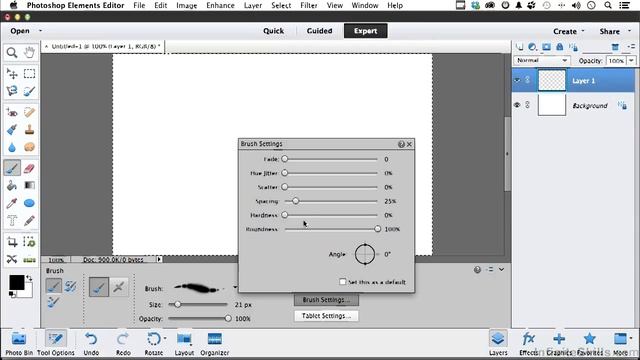This screenshot has height=360, width=640.
Task: Open the Select menu
Action: click(x=281, y=5)
